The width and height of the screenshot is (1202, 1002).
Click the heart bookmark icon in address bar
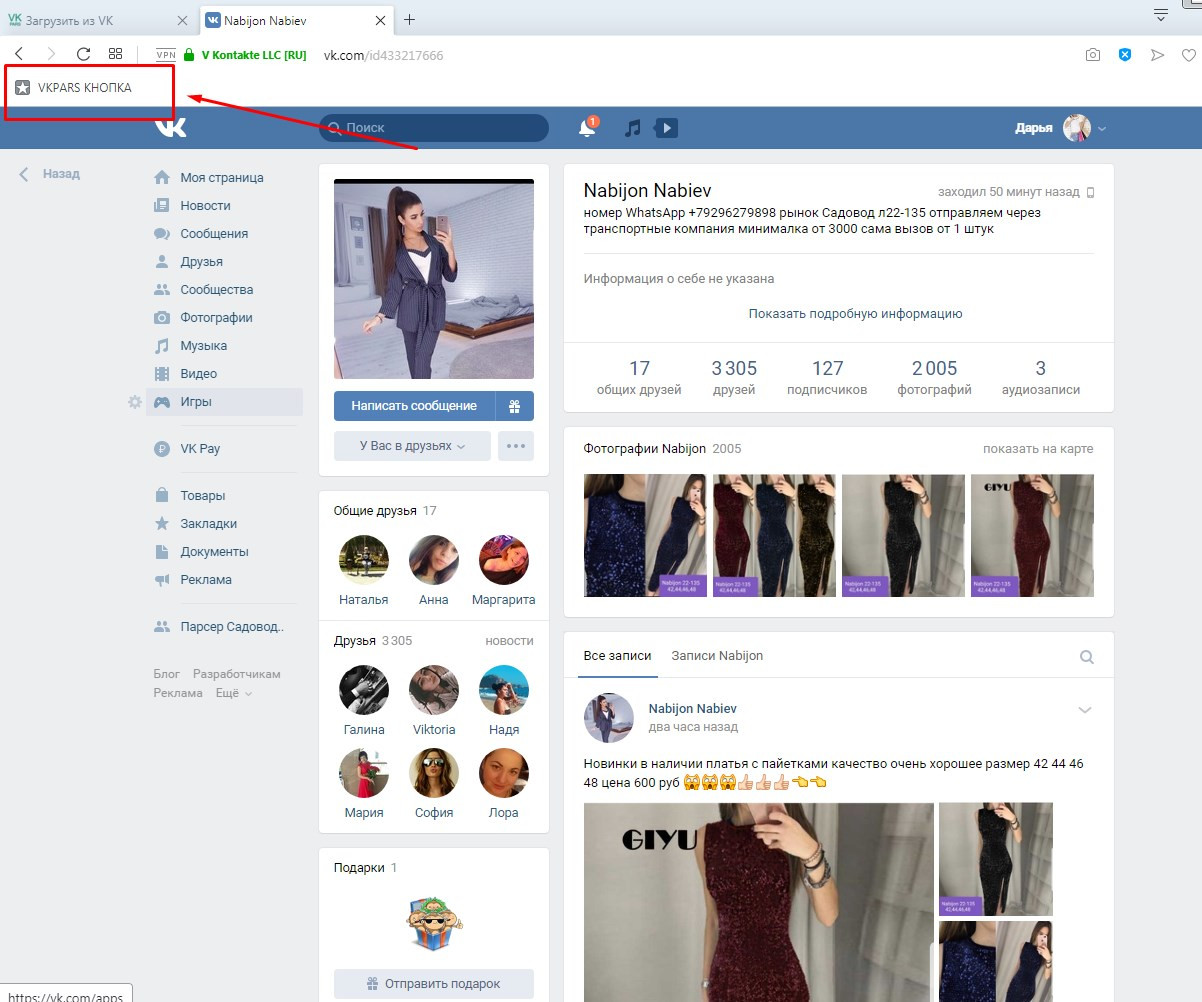point(1188,55)
